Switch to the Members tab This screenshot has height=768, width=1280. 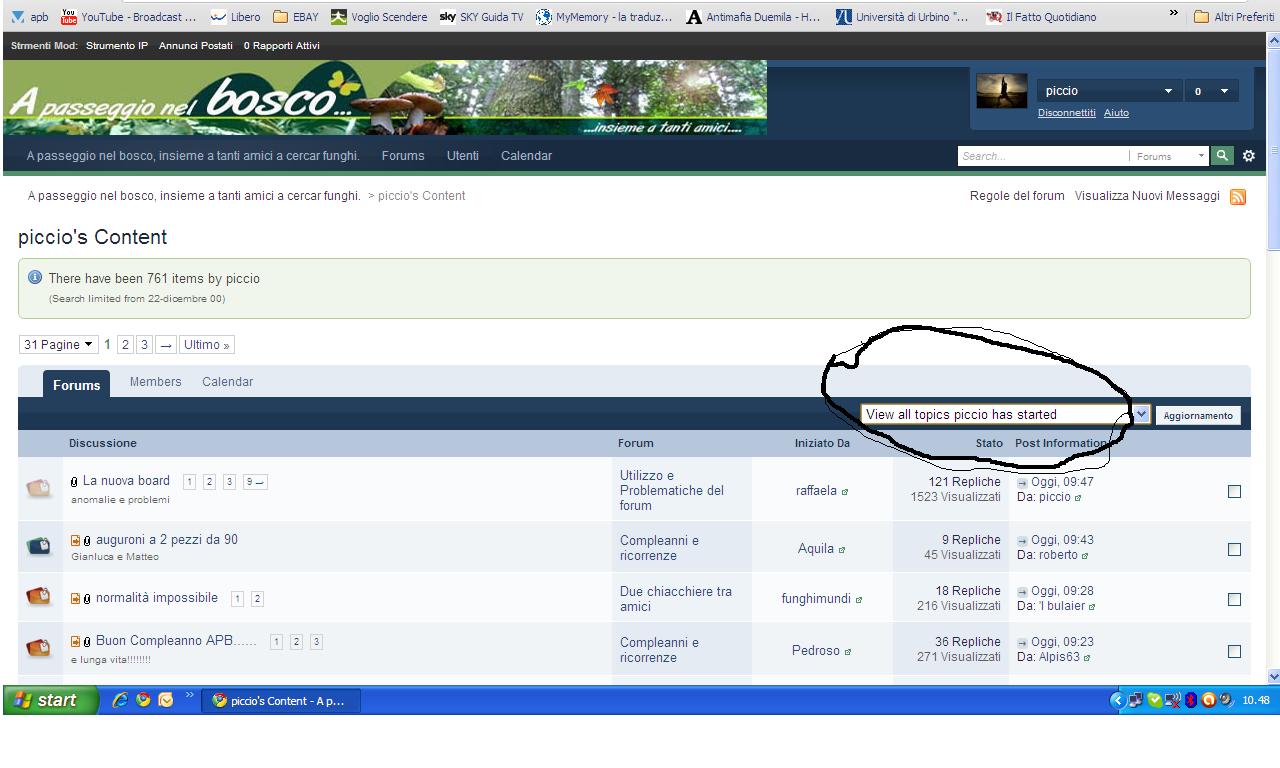155,382
